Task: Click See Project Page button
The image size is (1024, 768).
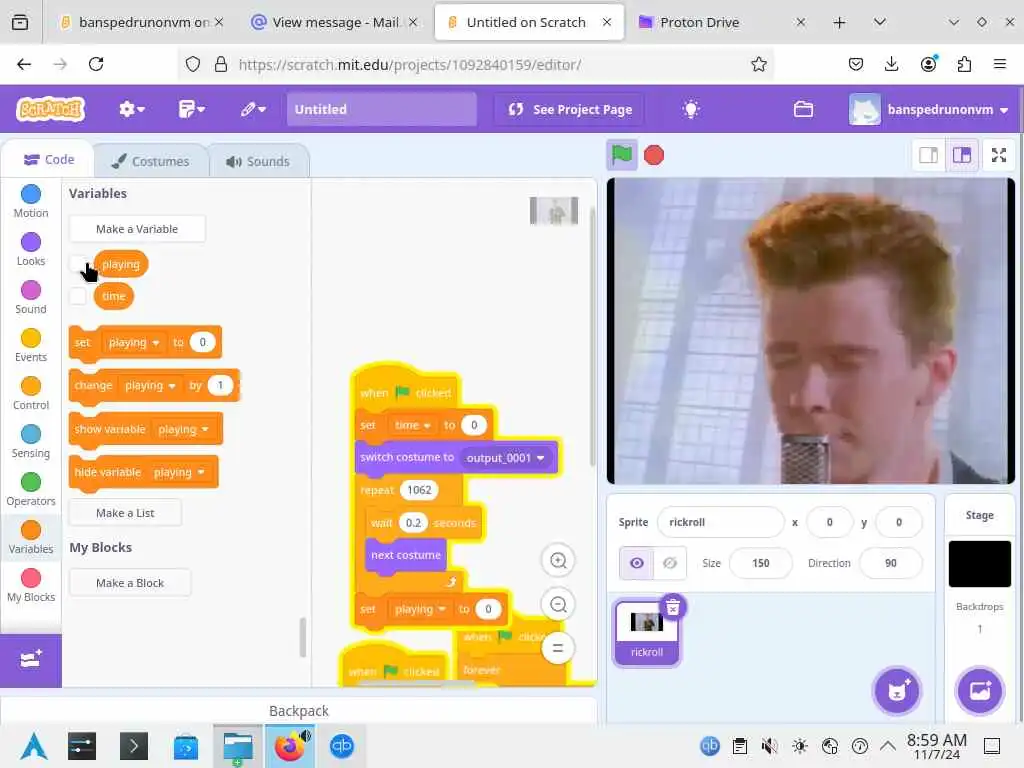Action: 569,109
